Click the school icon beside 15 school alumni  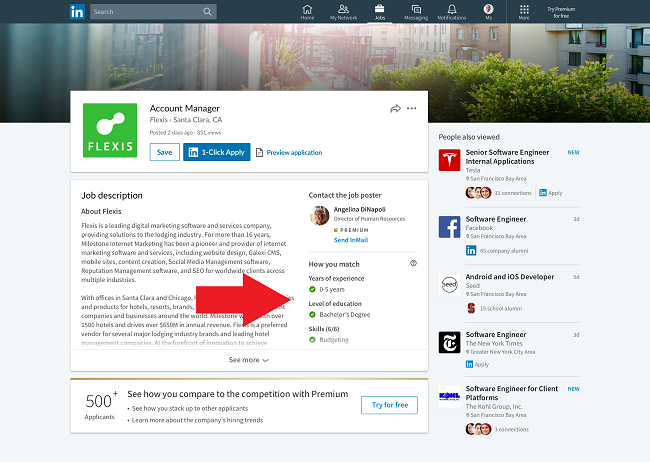pyautogui.click(x=471, y=308)
